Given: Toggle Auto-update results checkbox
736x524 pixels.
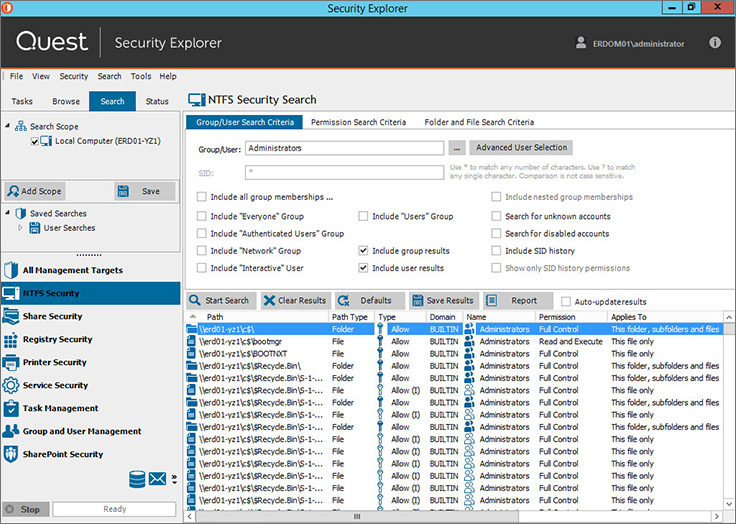Looking at the screenshot, I should (566, 301).
